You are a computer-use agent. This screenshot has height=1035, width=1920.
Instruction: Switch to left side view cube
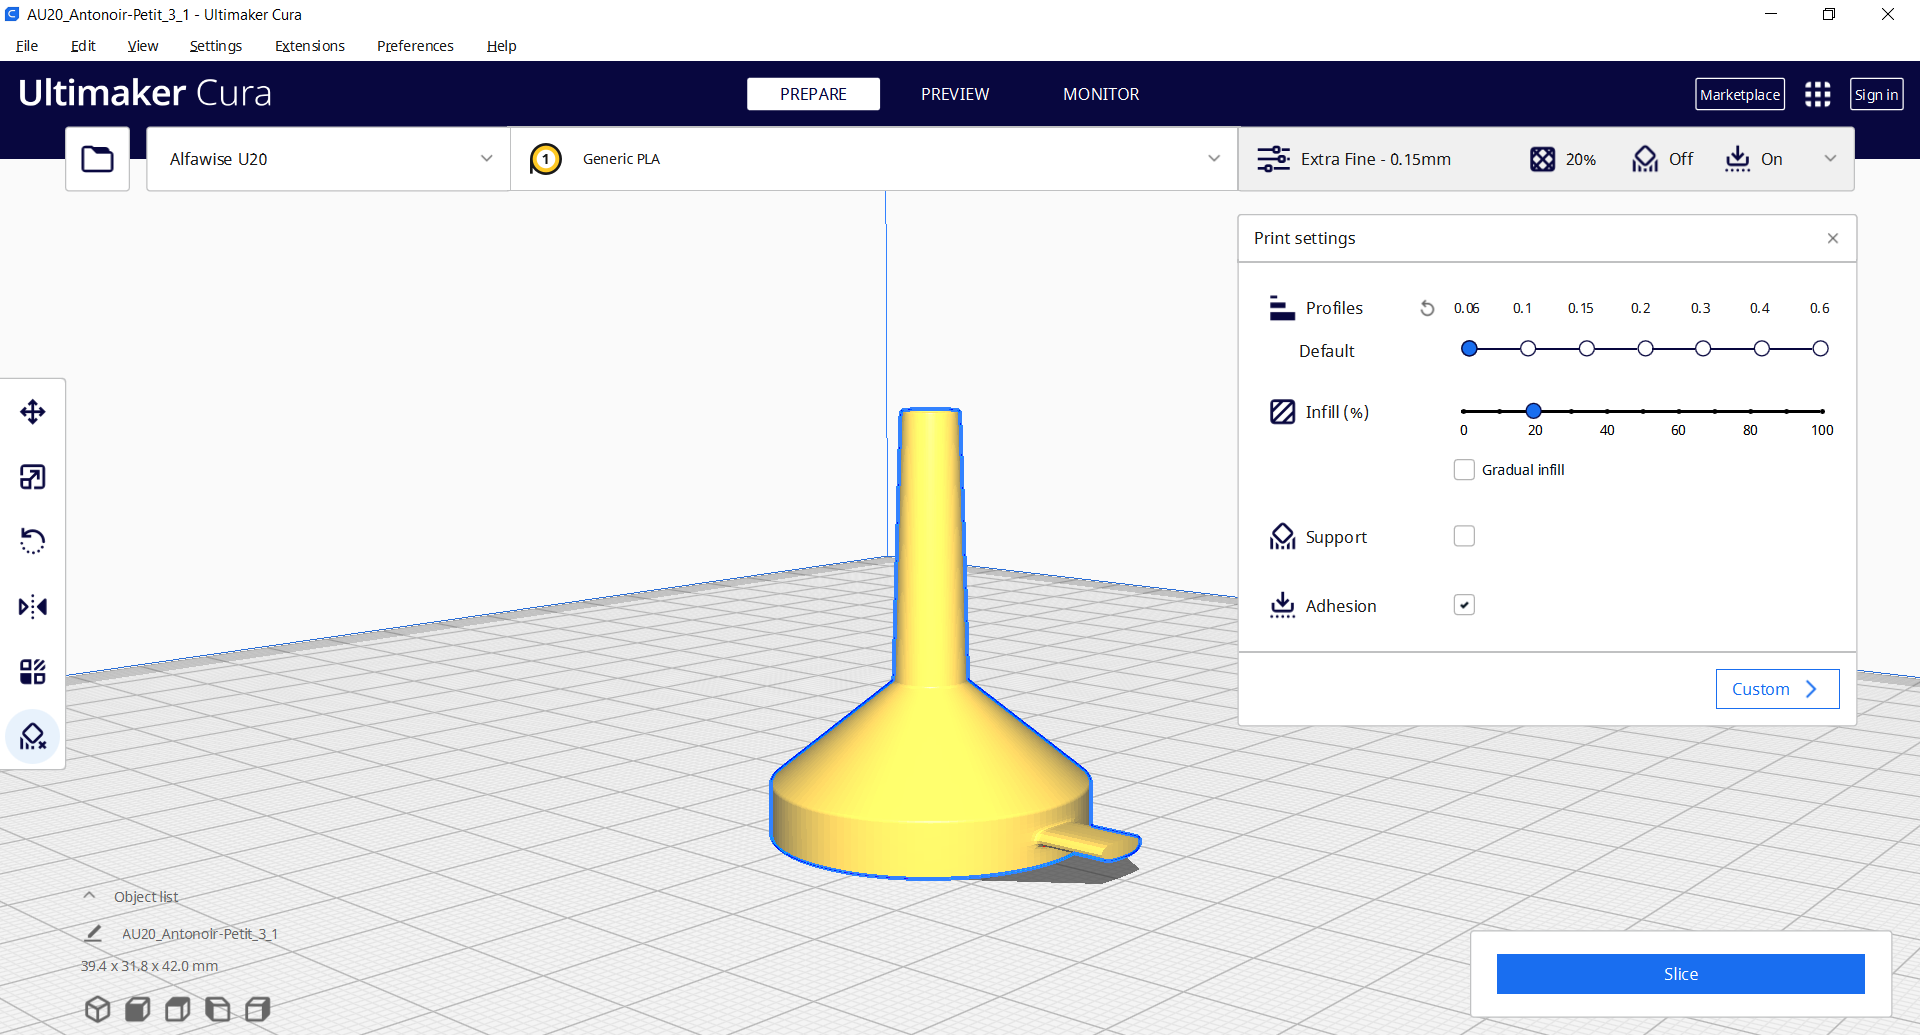tap(217, 1009)
